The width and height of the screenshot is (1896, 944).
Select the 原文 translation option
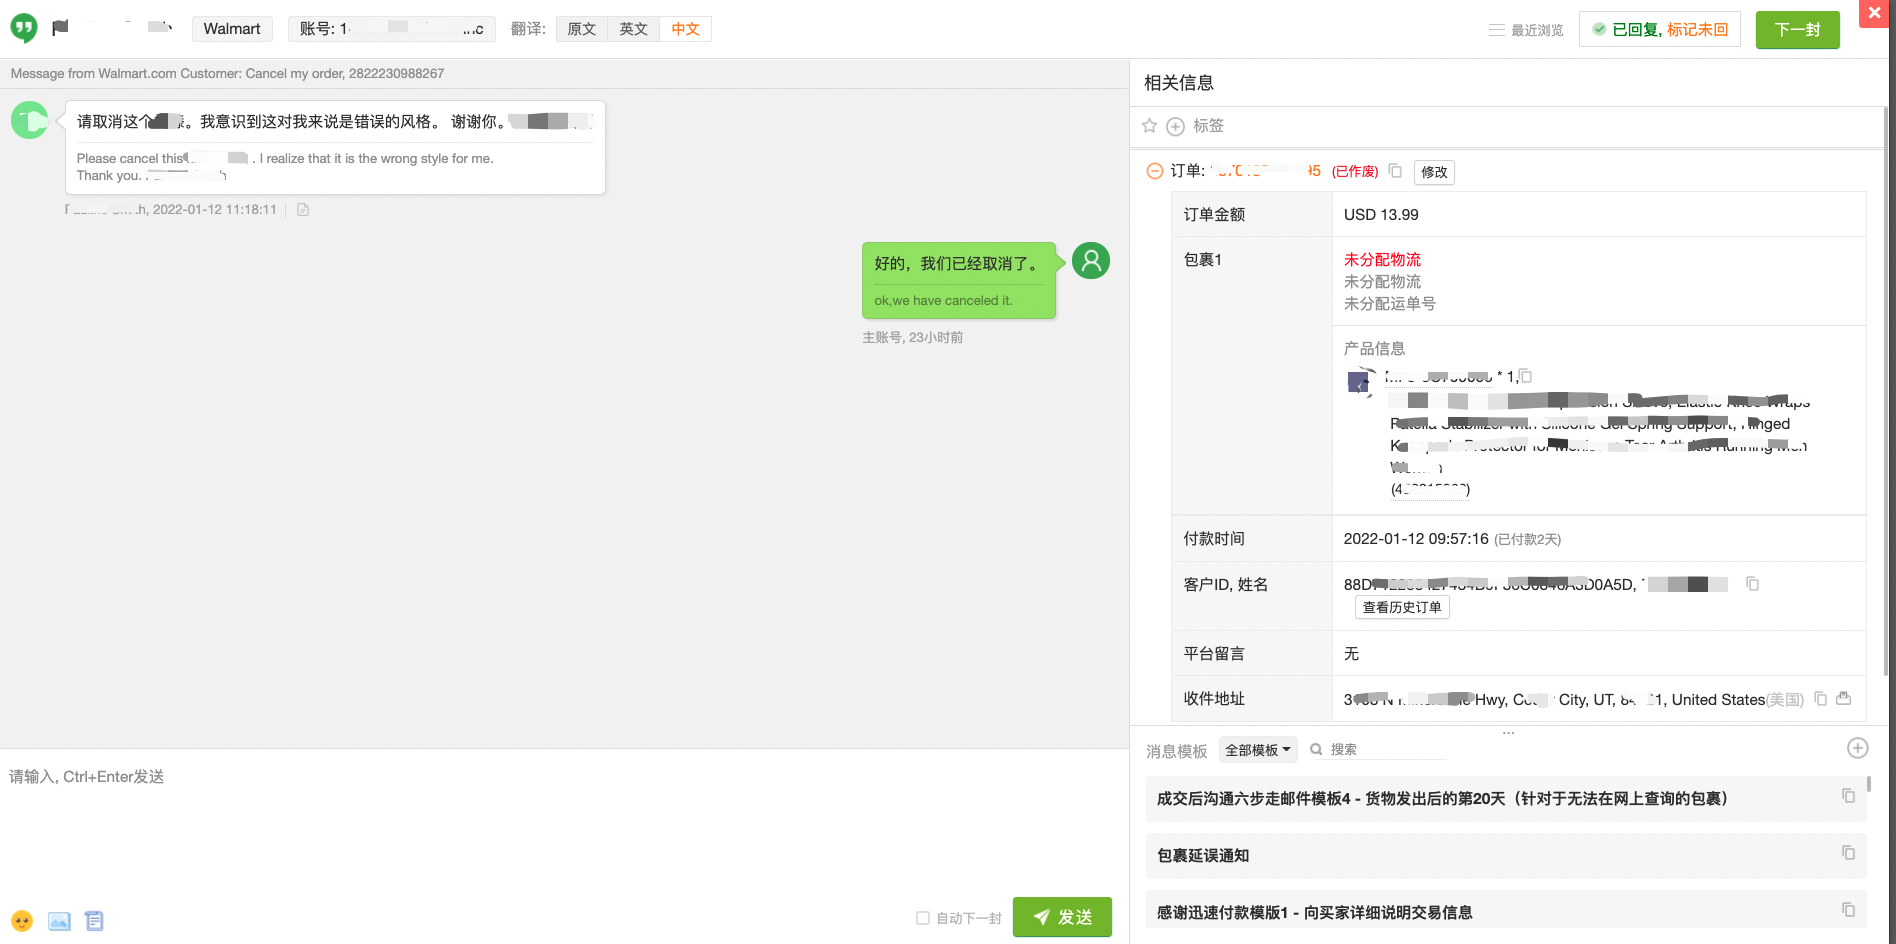point(582,29)
